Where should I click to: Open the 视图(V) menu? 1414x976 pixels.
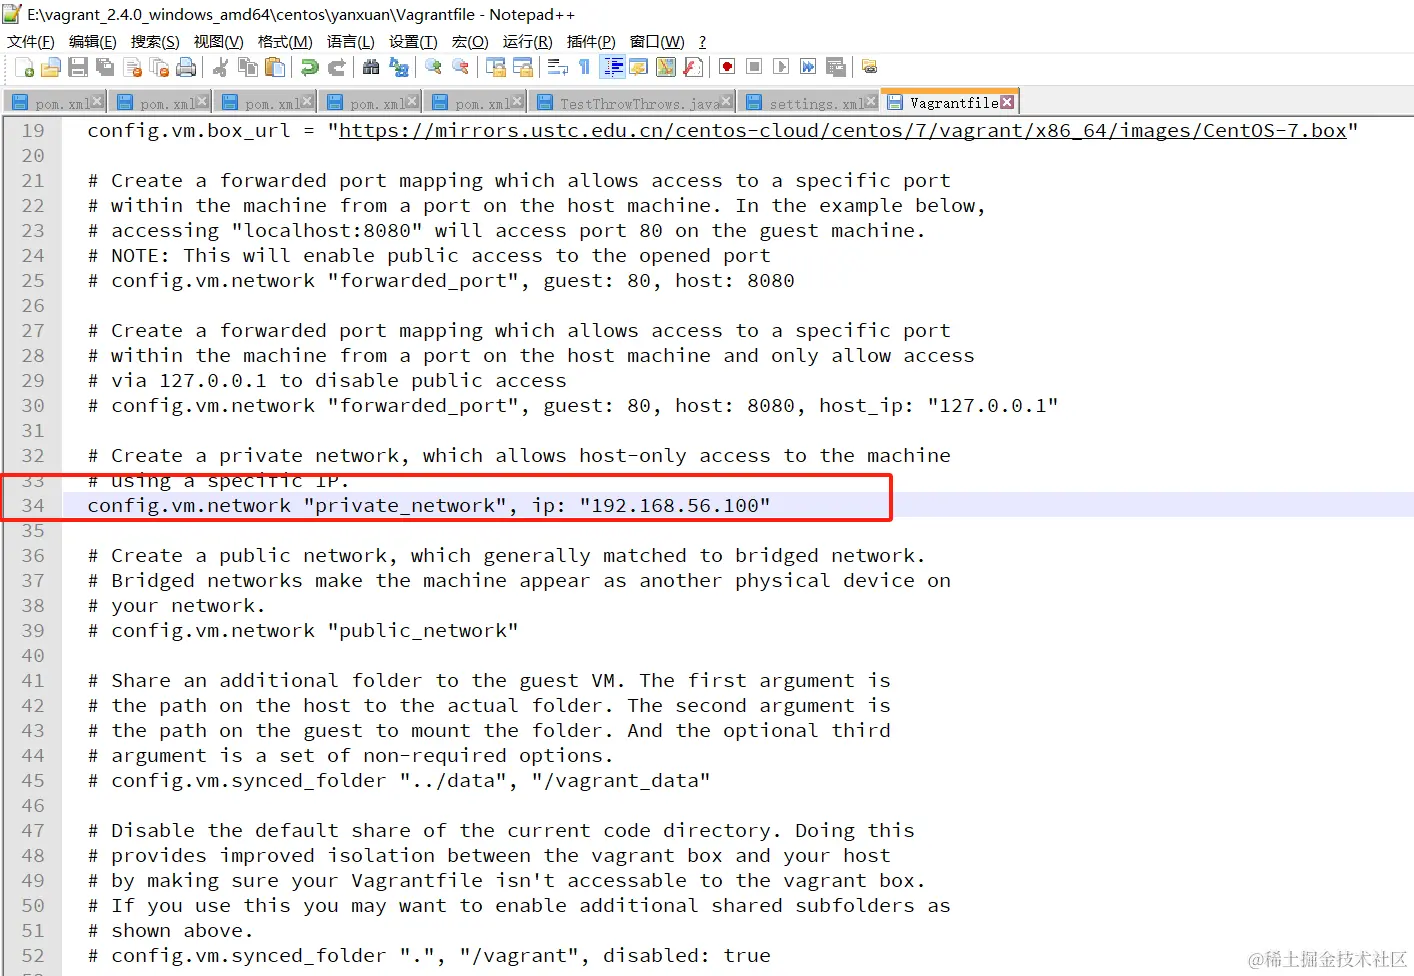point(218,41)
